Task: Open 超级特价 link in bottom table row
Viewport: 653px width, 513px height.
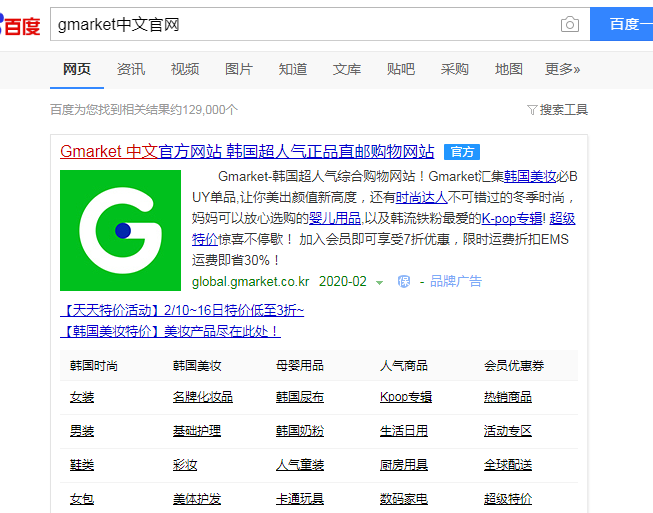Action: pos(508,499)
